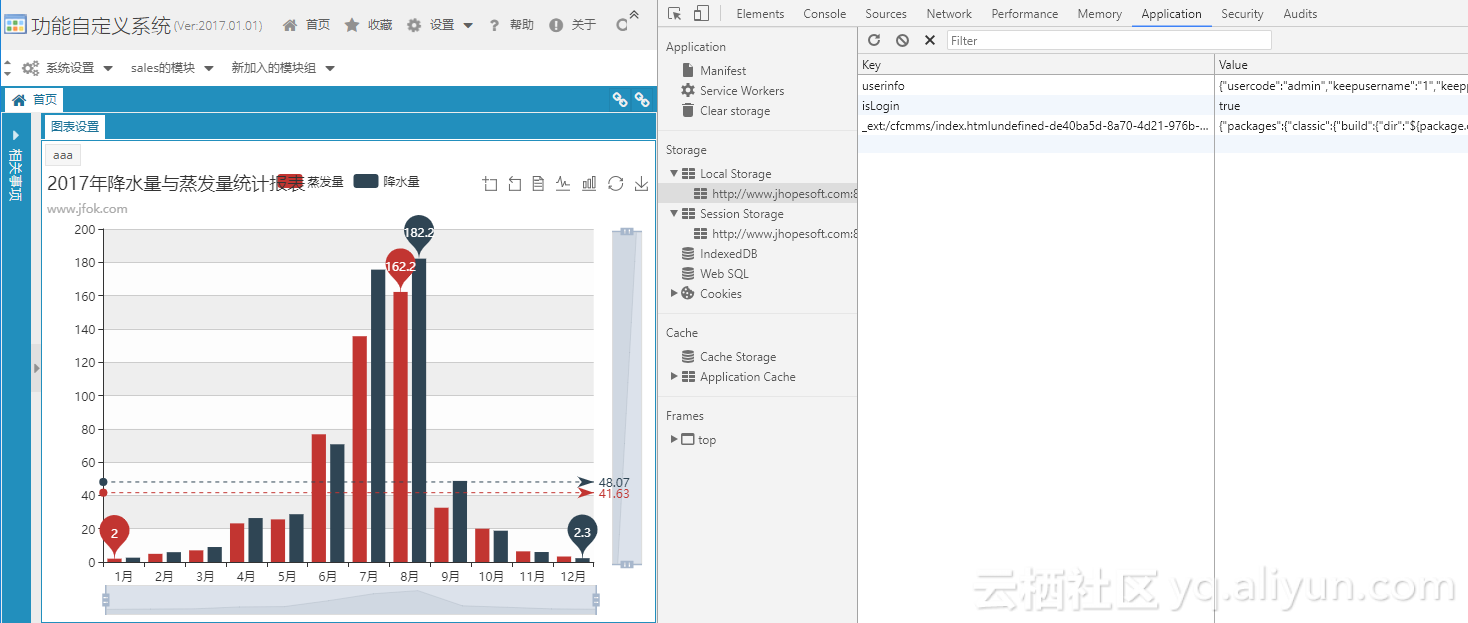The width and height of the screenshot is (1468, 623).
Task: Open the 系统设置 menu dropdown
Action: pos(68,68)
